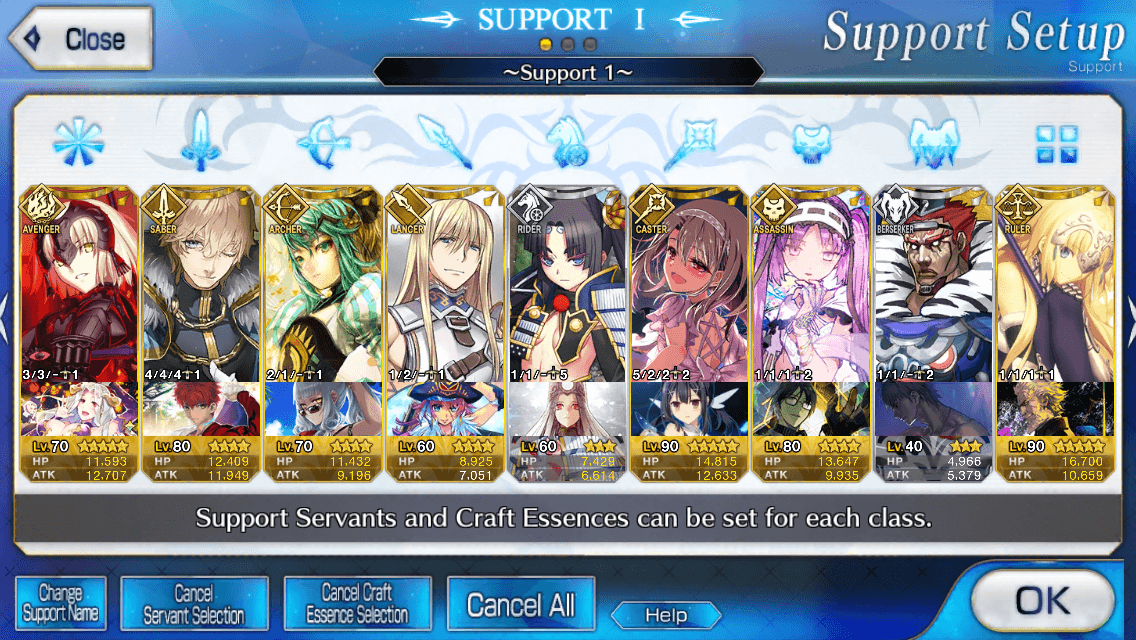Viewport: 1136px width, 640px height.
Task: Select the All classes asterisk icon
Action: click(x=78, y=142)
